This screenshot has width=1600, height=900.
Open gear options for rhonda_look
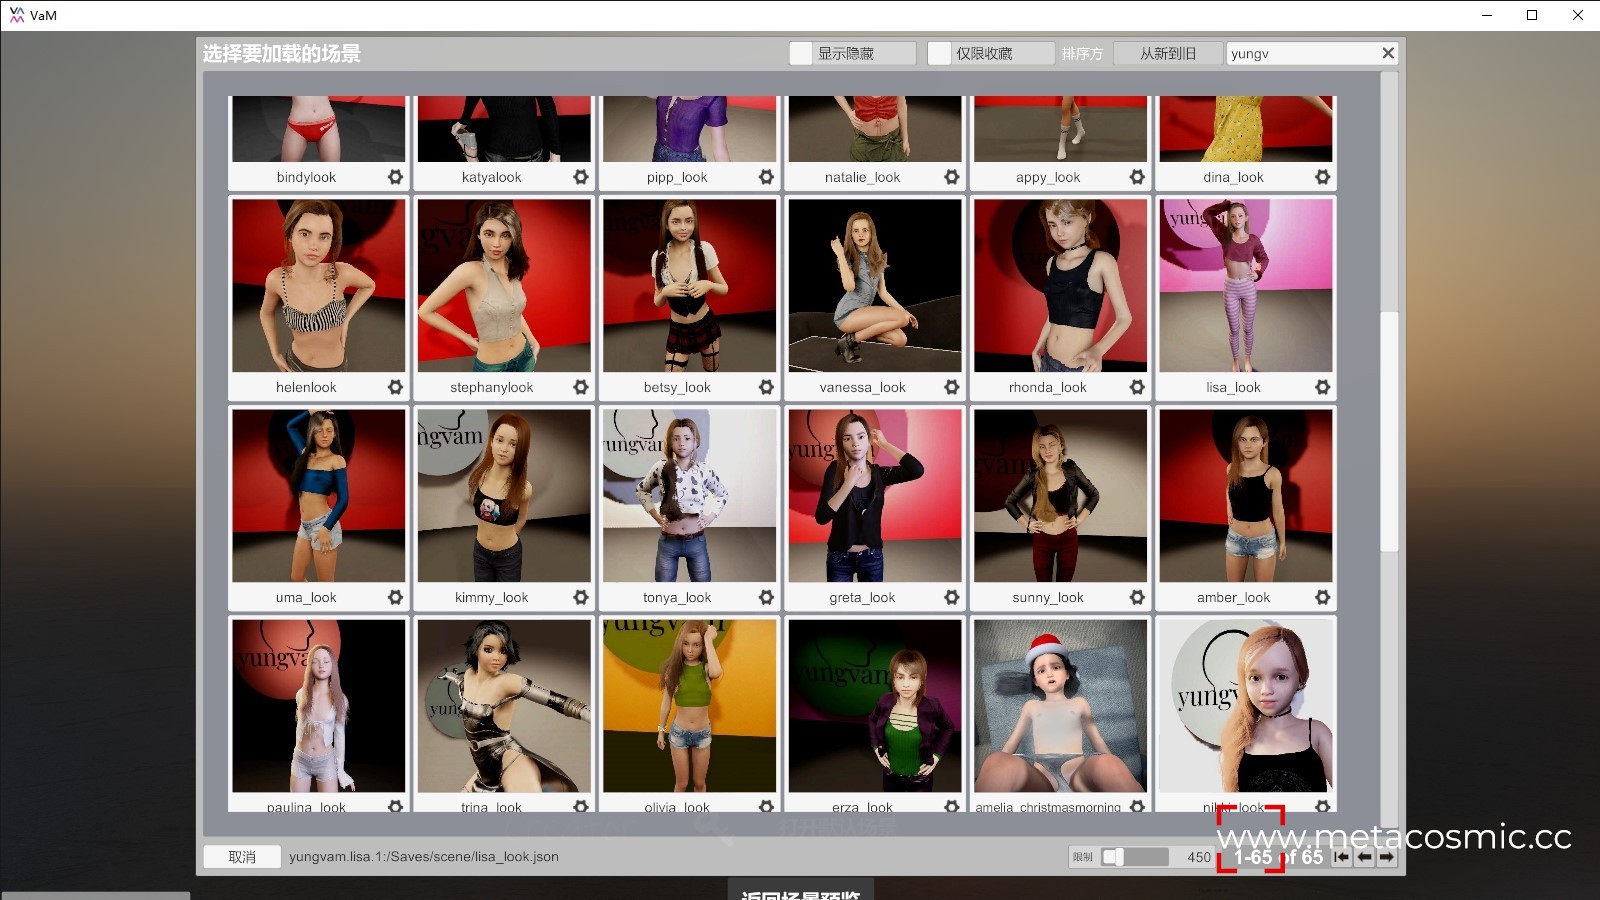tap(1137, 387)
